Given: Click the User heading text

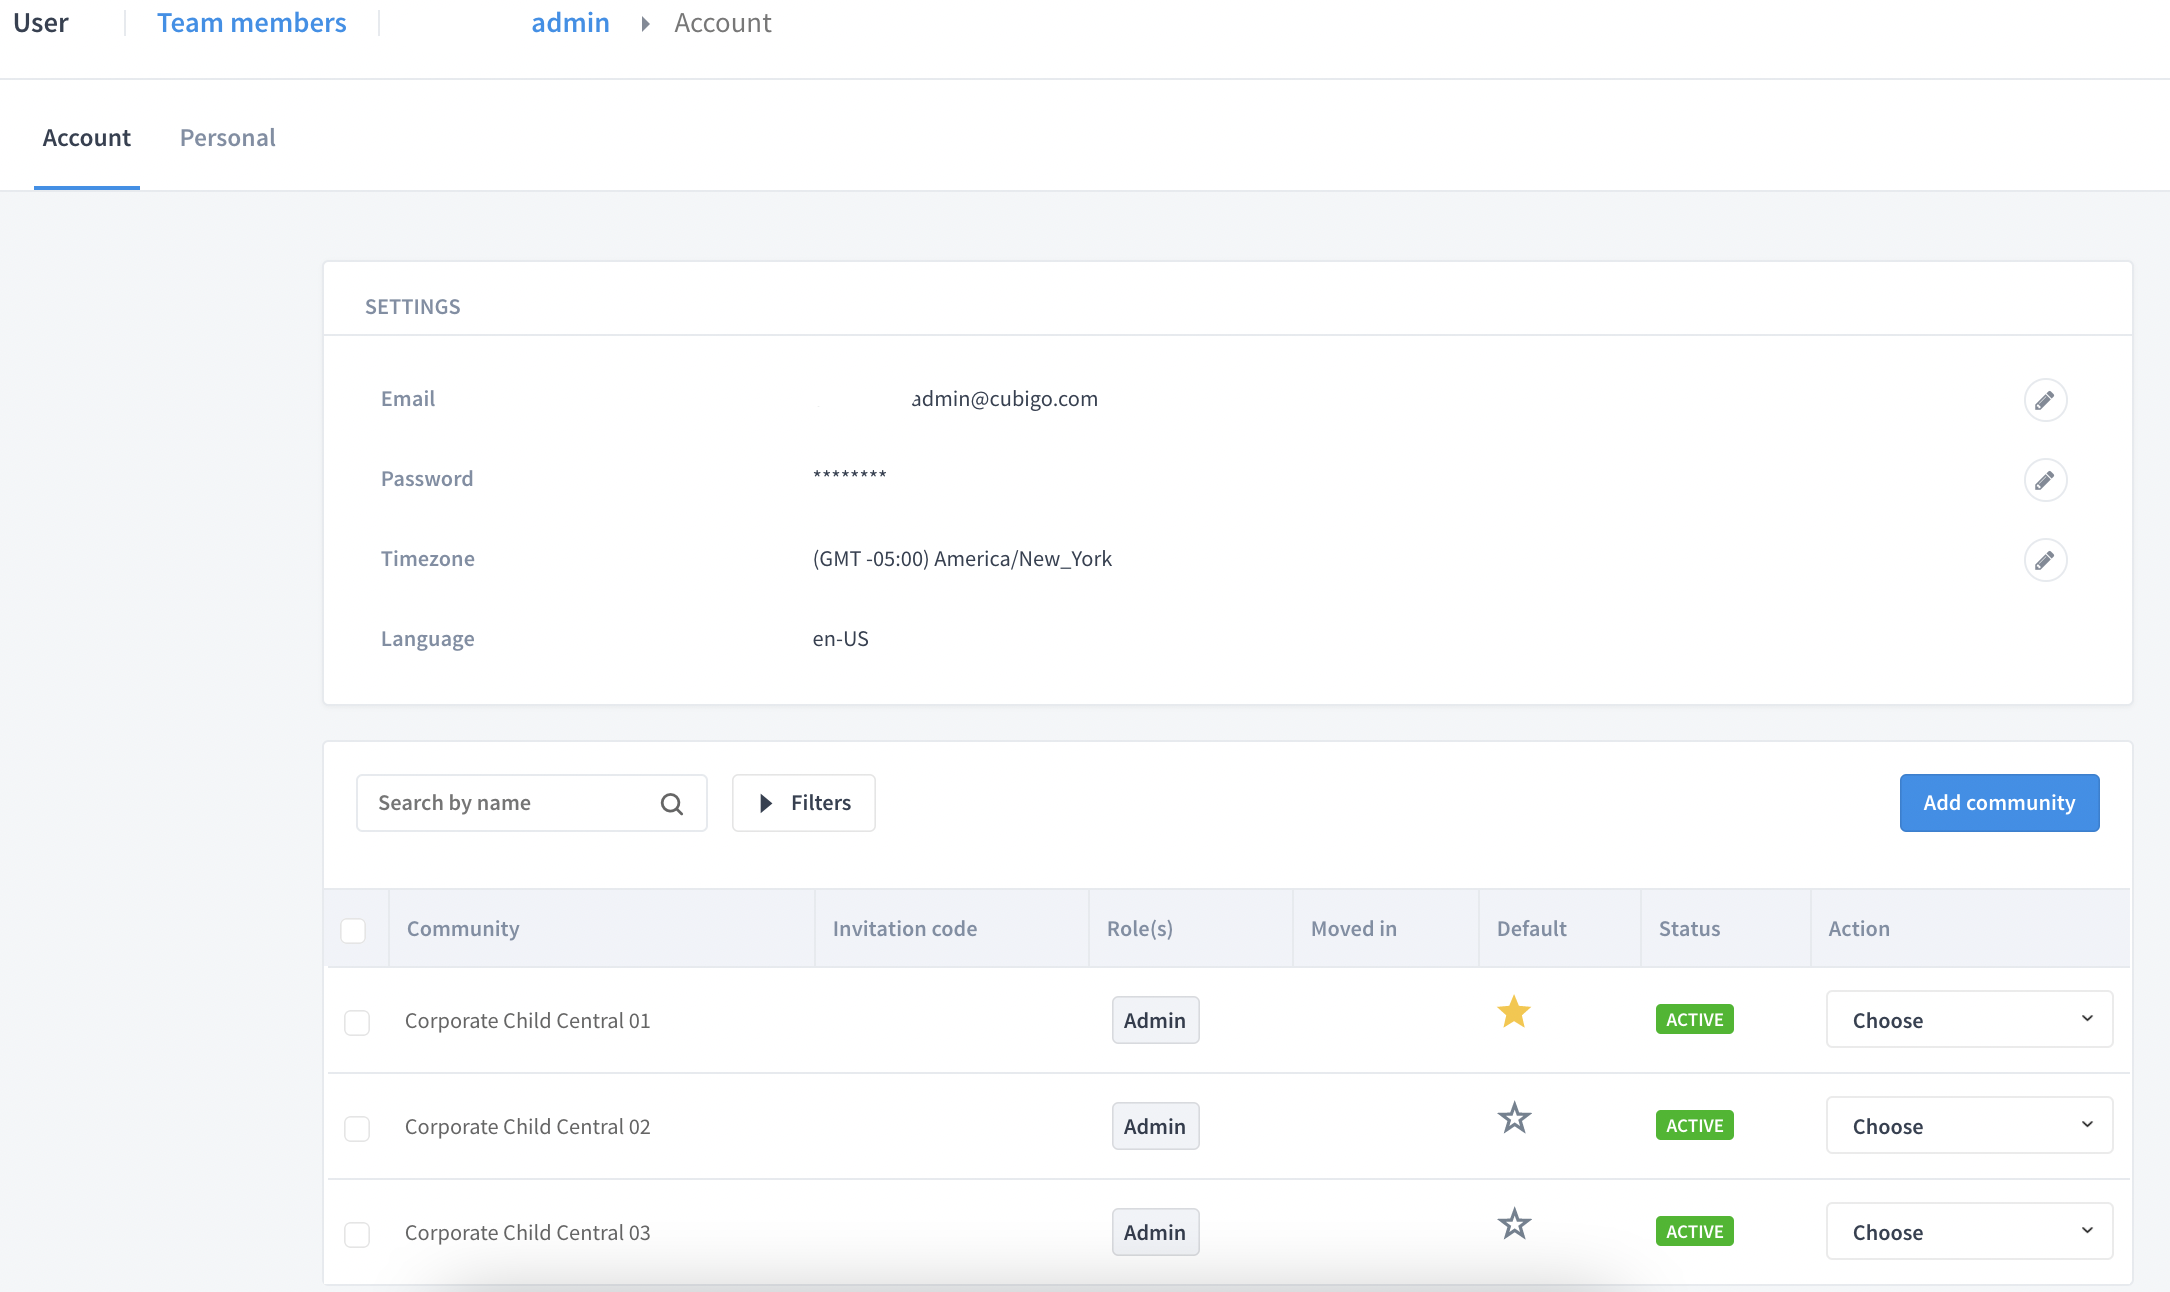Looking at the screenshot, I should click(x=41, y=23).
